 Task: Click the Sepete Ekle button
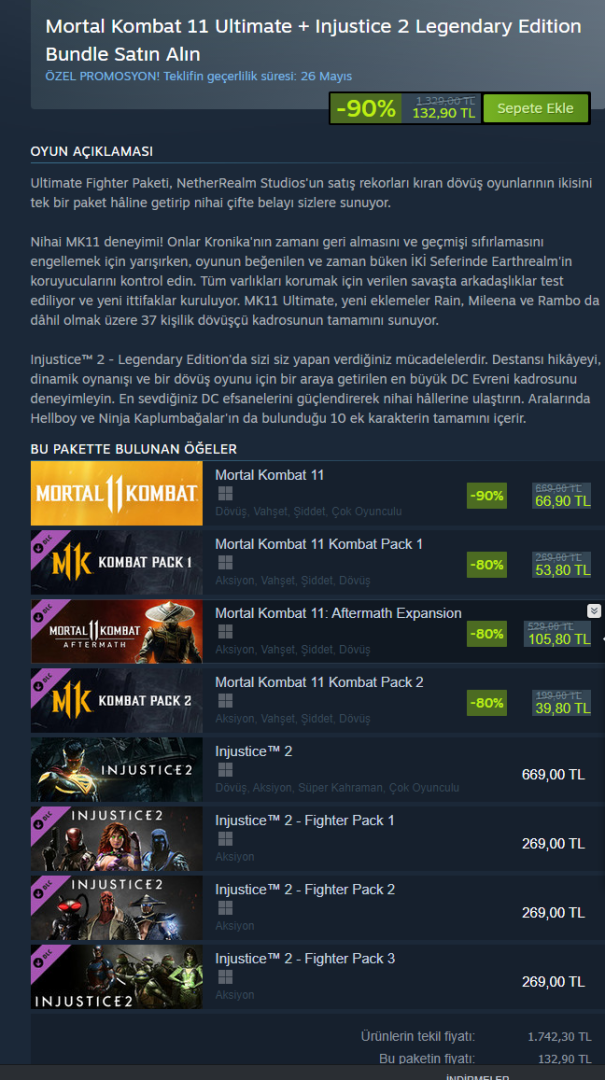coord(535,108)
